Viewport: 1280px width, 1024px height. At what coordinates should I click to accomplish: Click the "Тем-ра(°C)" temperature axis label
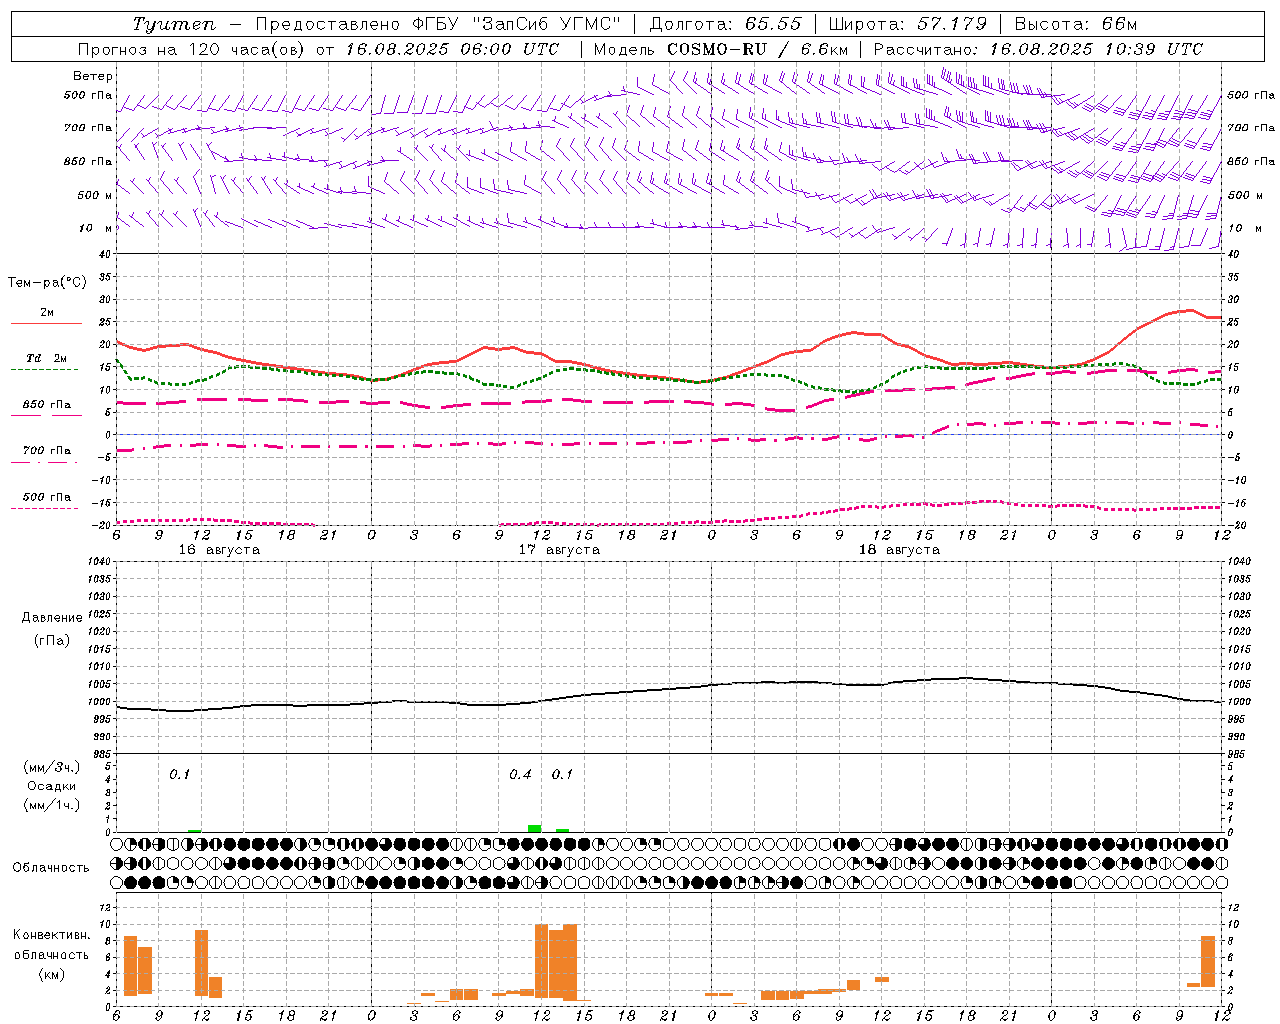point(47,283)
